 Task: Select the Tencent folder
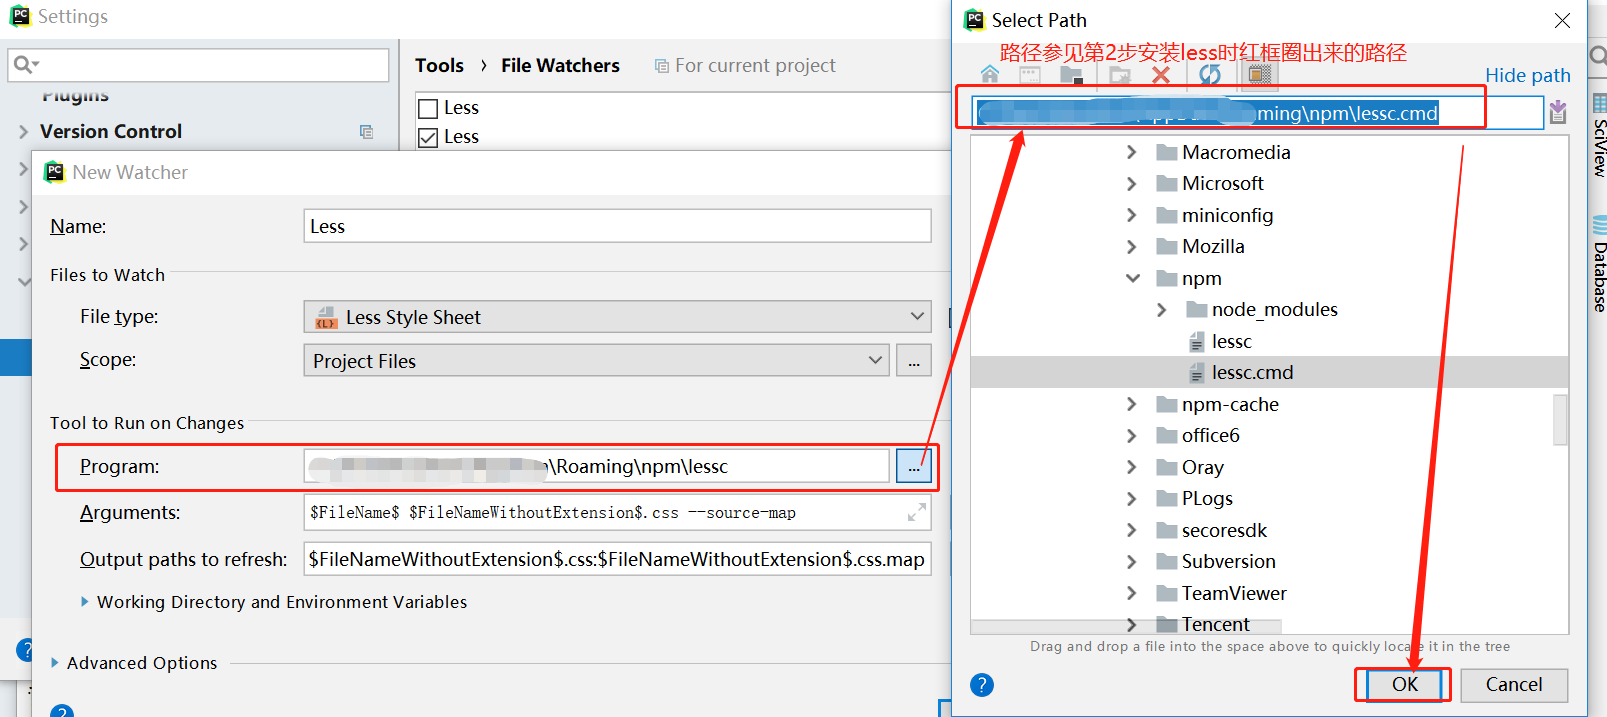[x=1215, y=624]
